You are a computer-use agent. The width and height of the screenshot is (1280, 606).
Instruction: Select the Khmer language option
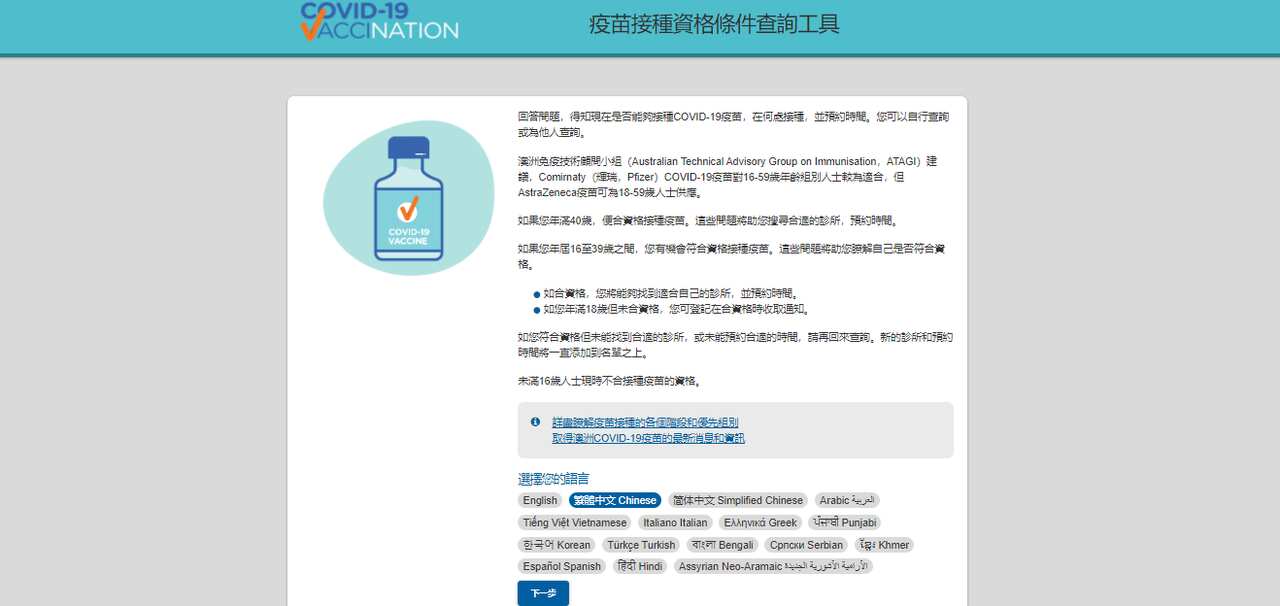point(884,544)
